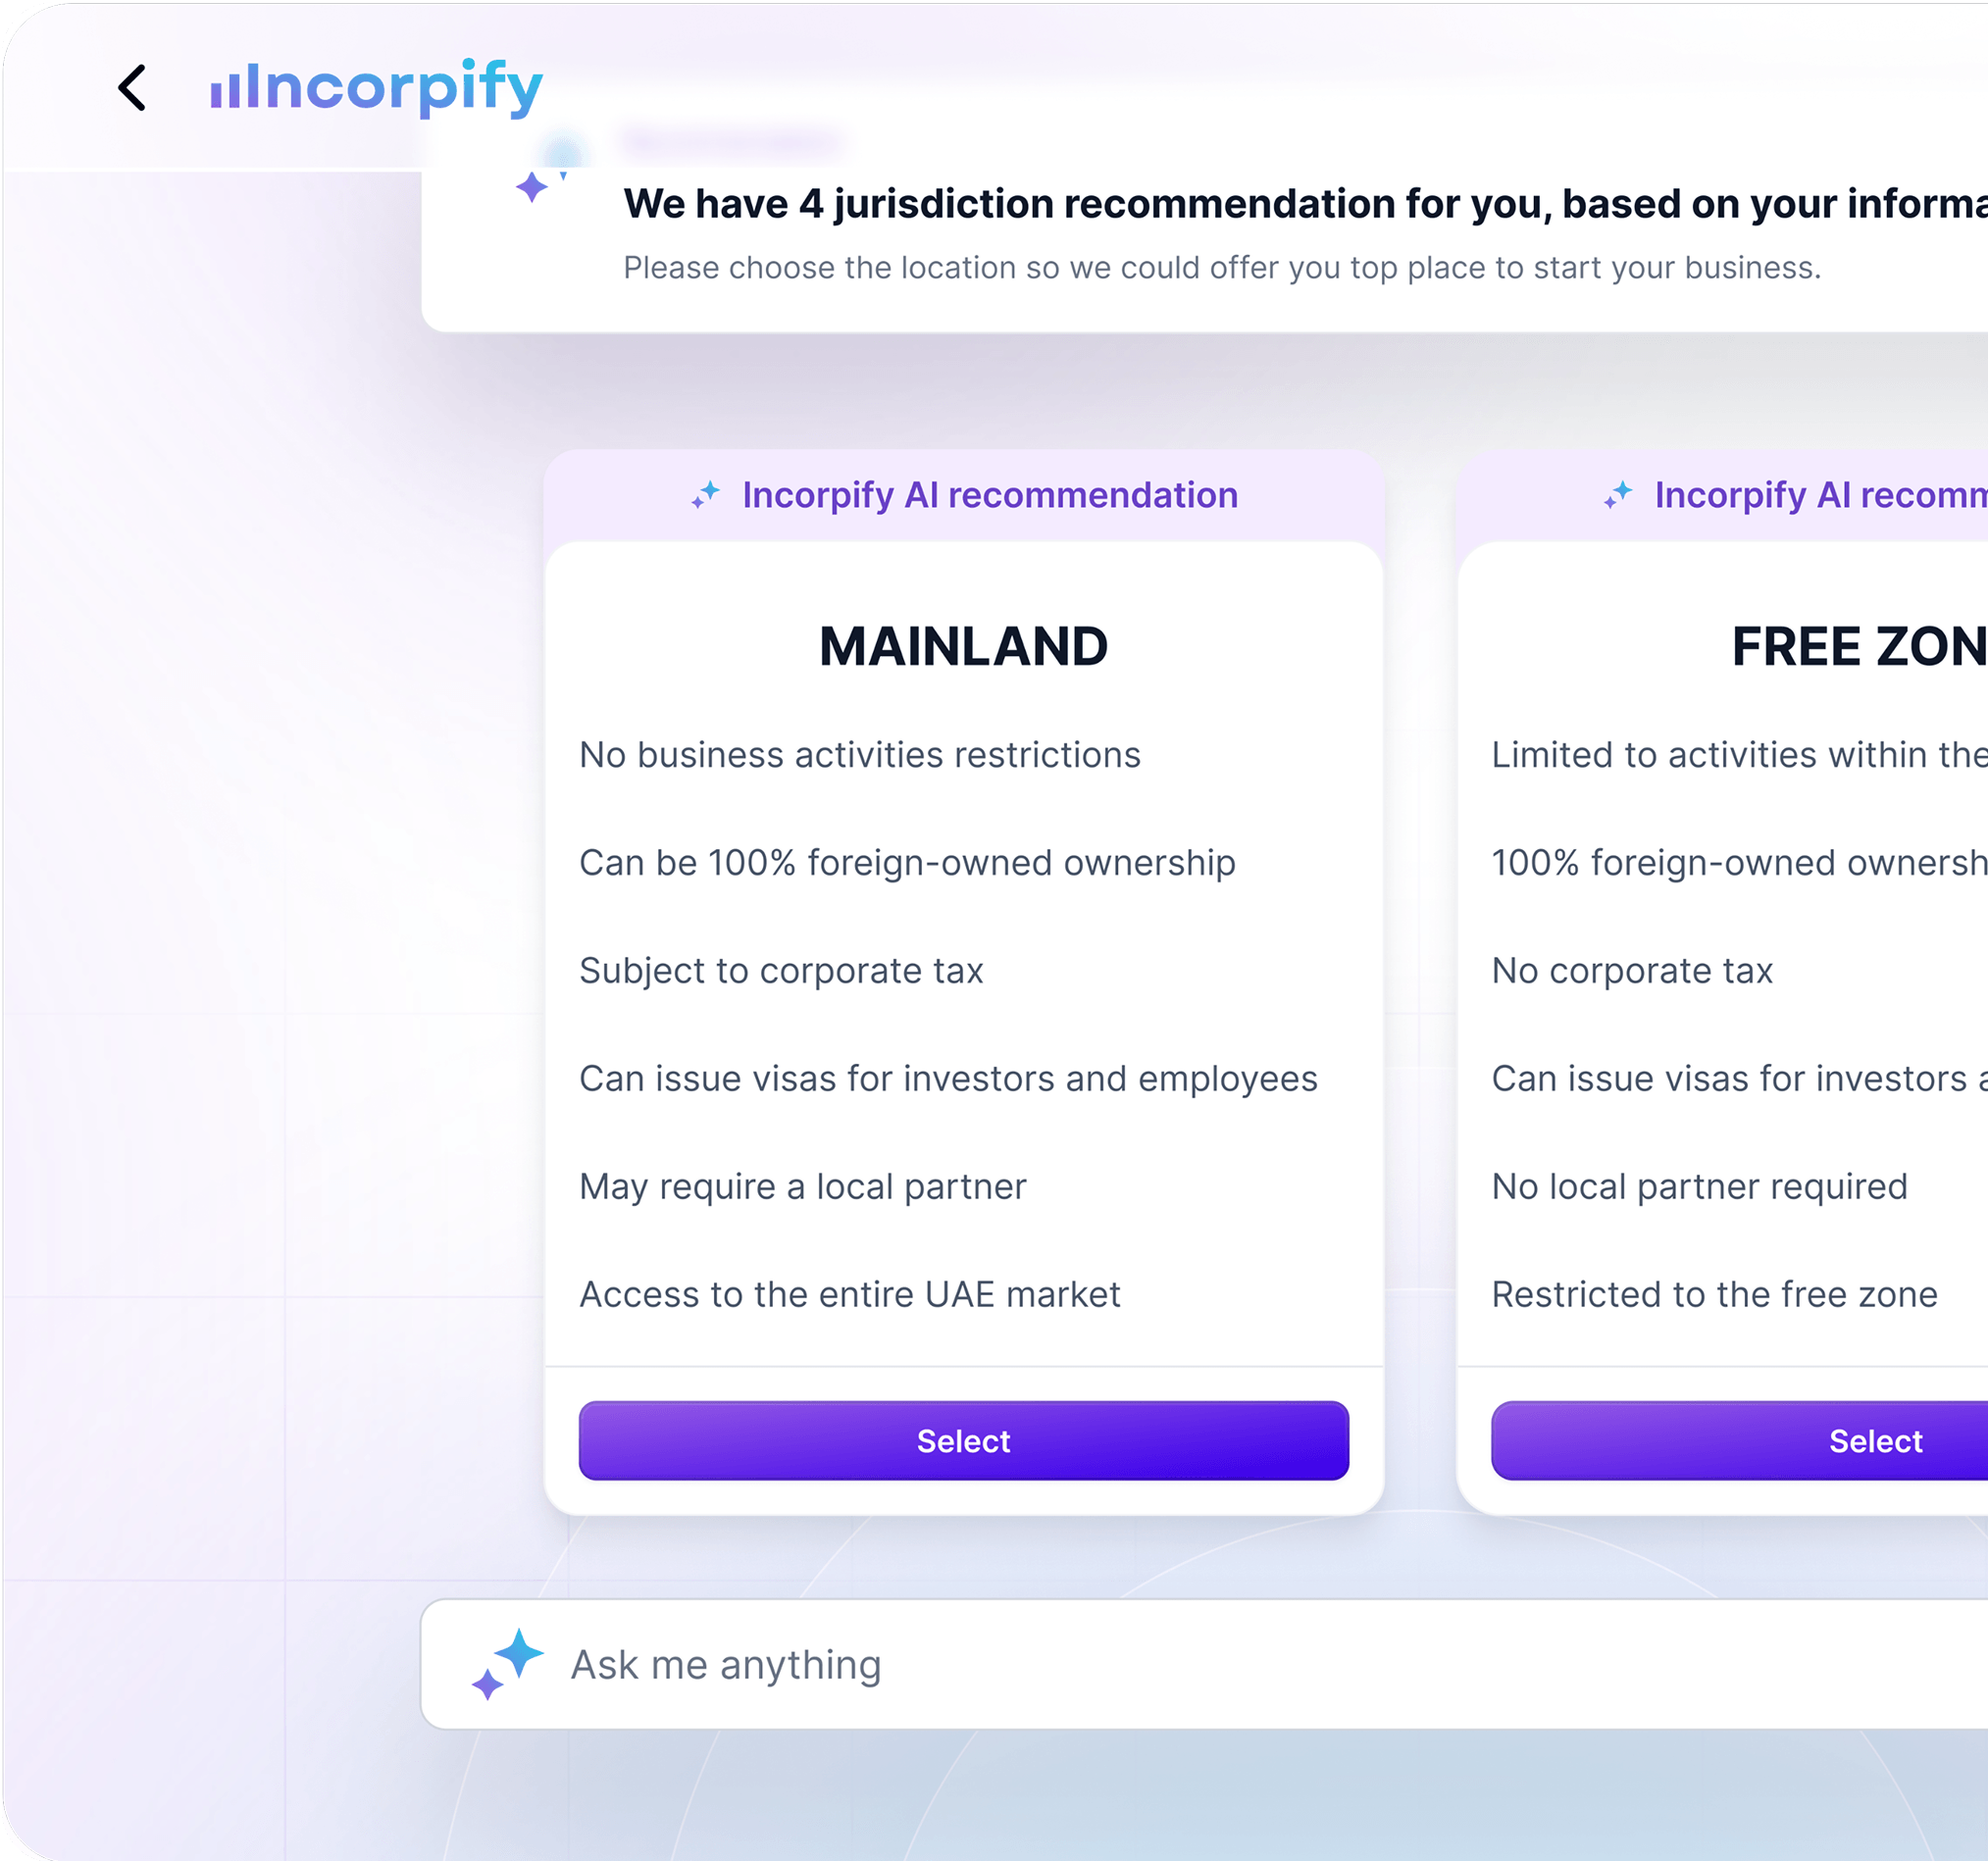The height and width of the screenshot is (1861, 1988).
Task: Click "Access to the entire UAE market"
Action: [849, 1295]
